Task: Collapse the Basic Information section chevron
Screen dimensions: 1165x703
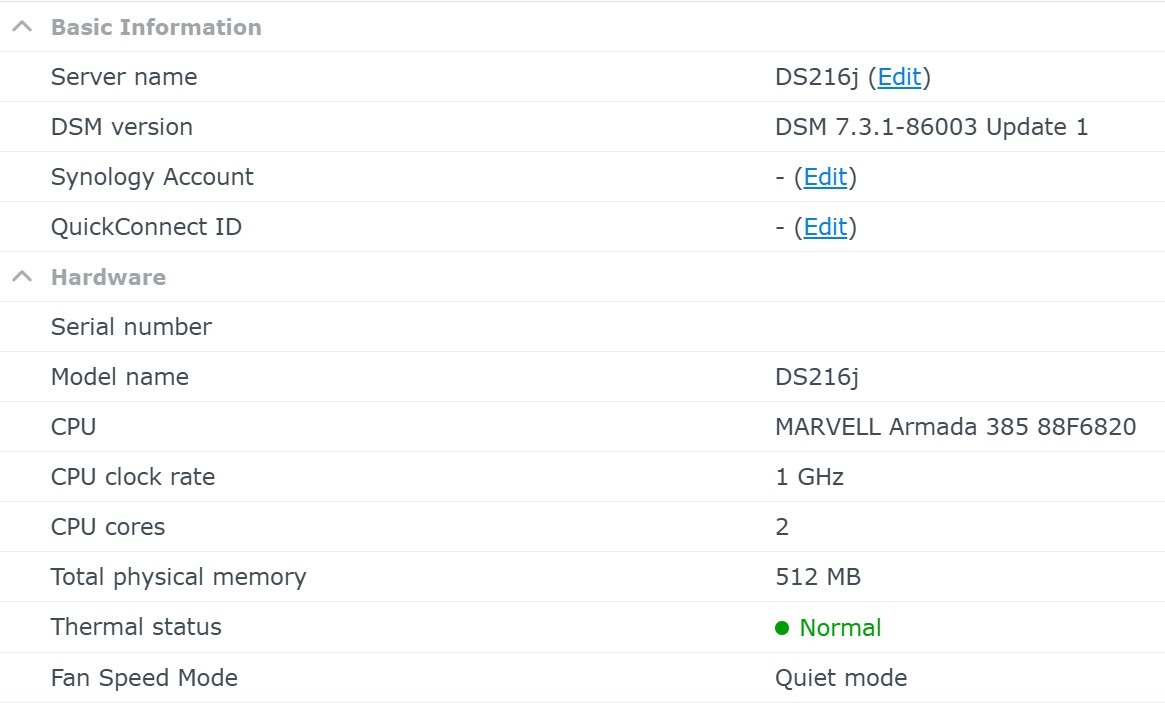Action: click(x=22, y=27)
